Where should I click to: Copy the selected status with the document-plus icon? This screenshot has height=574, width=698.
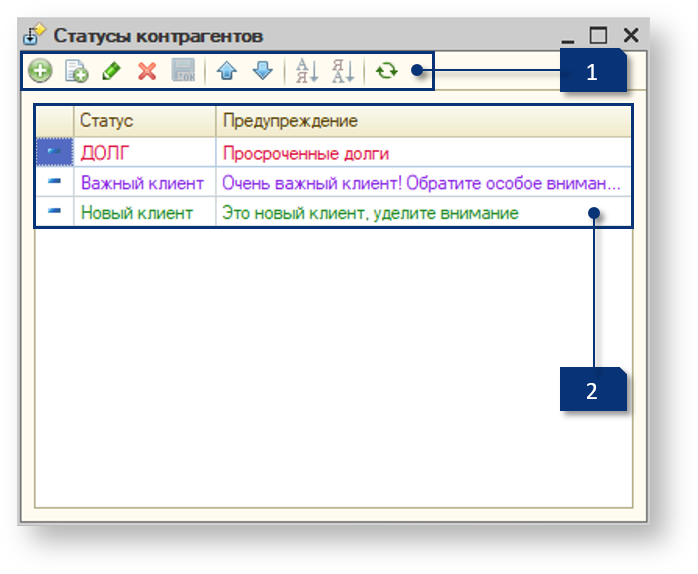coord(76,71)
